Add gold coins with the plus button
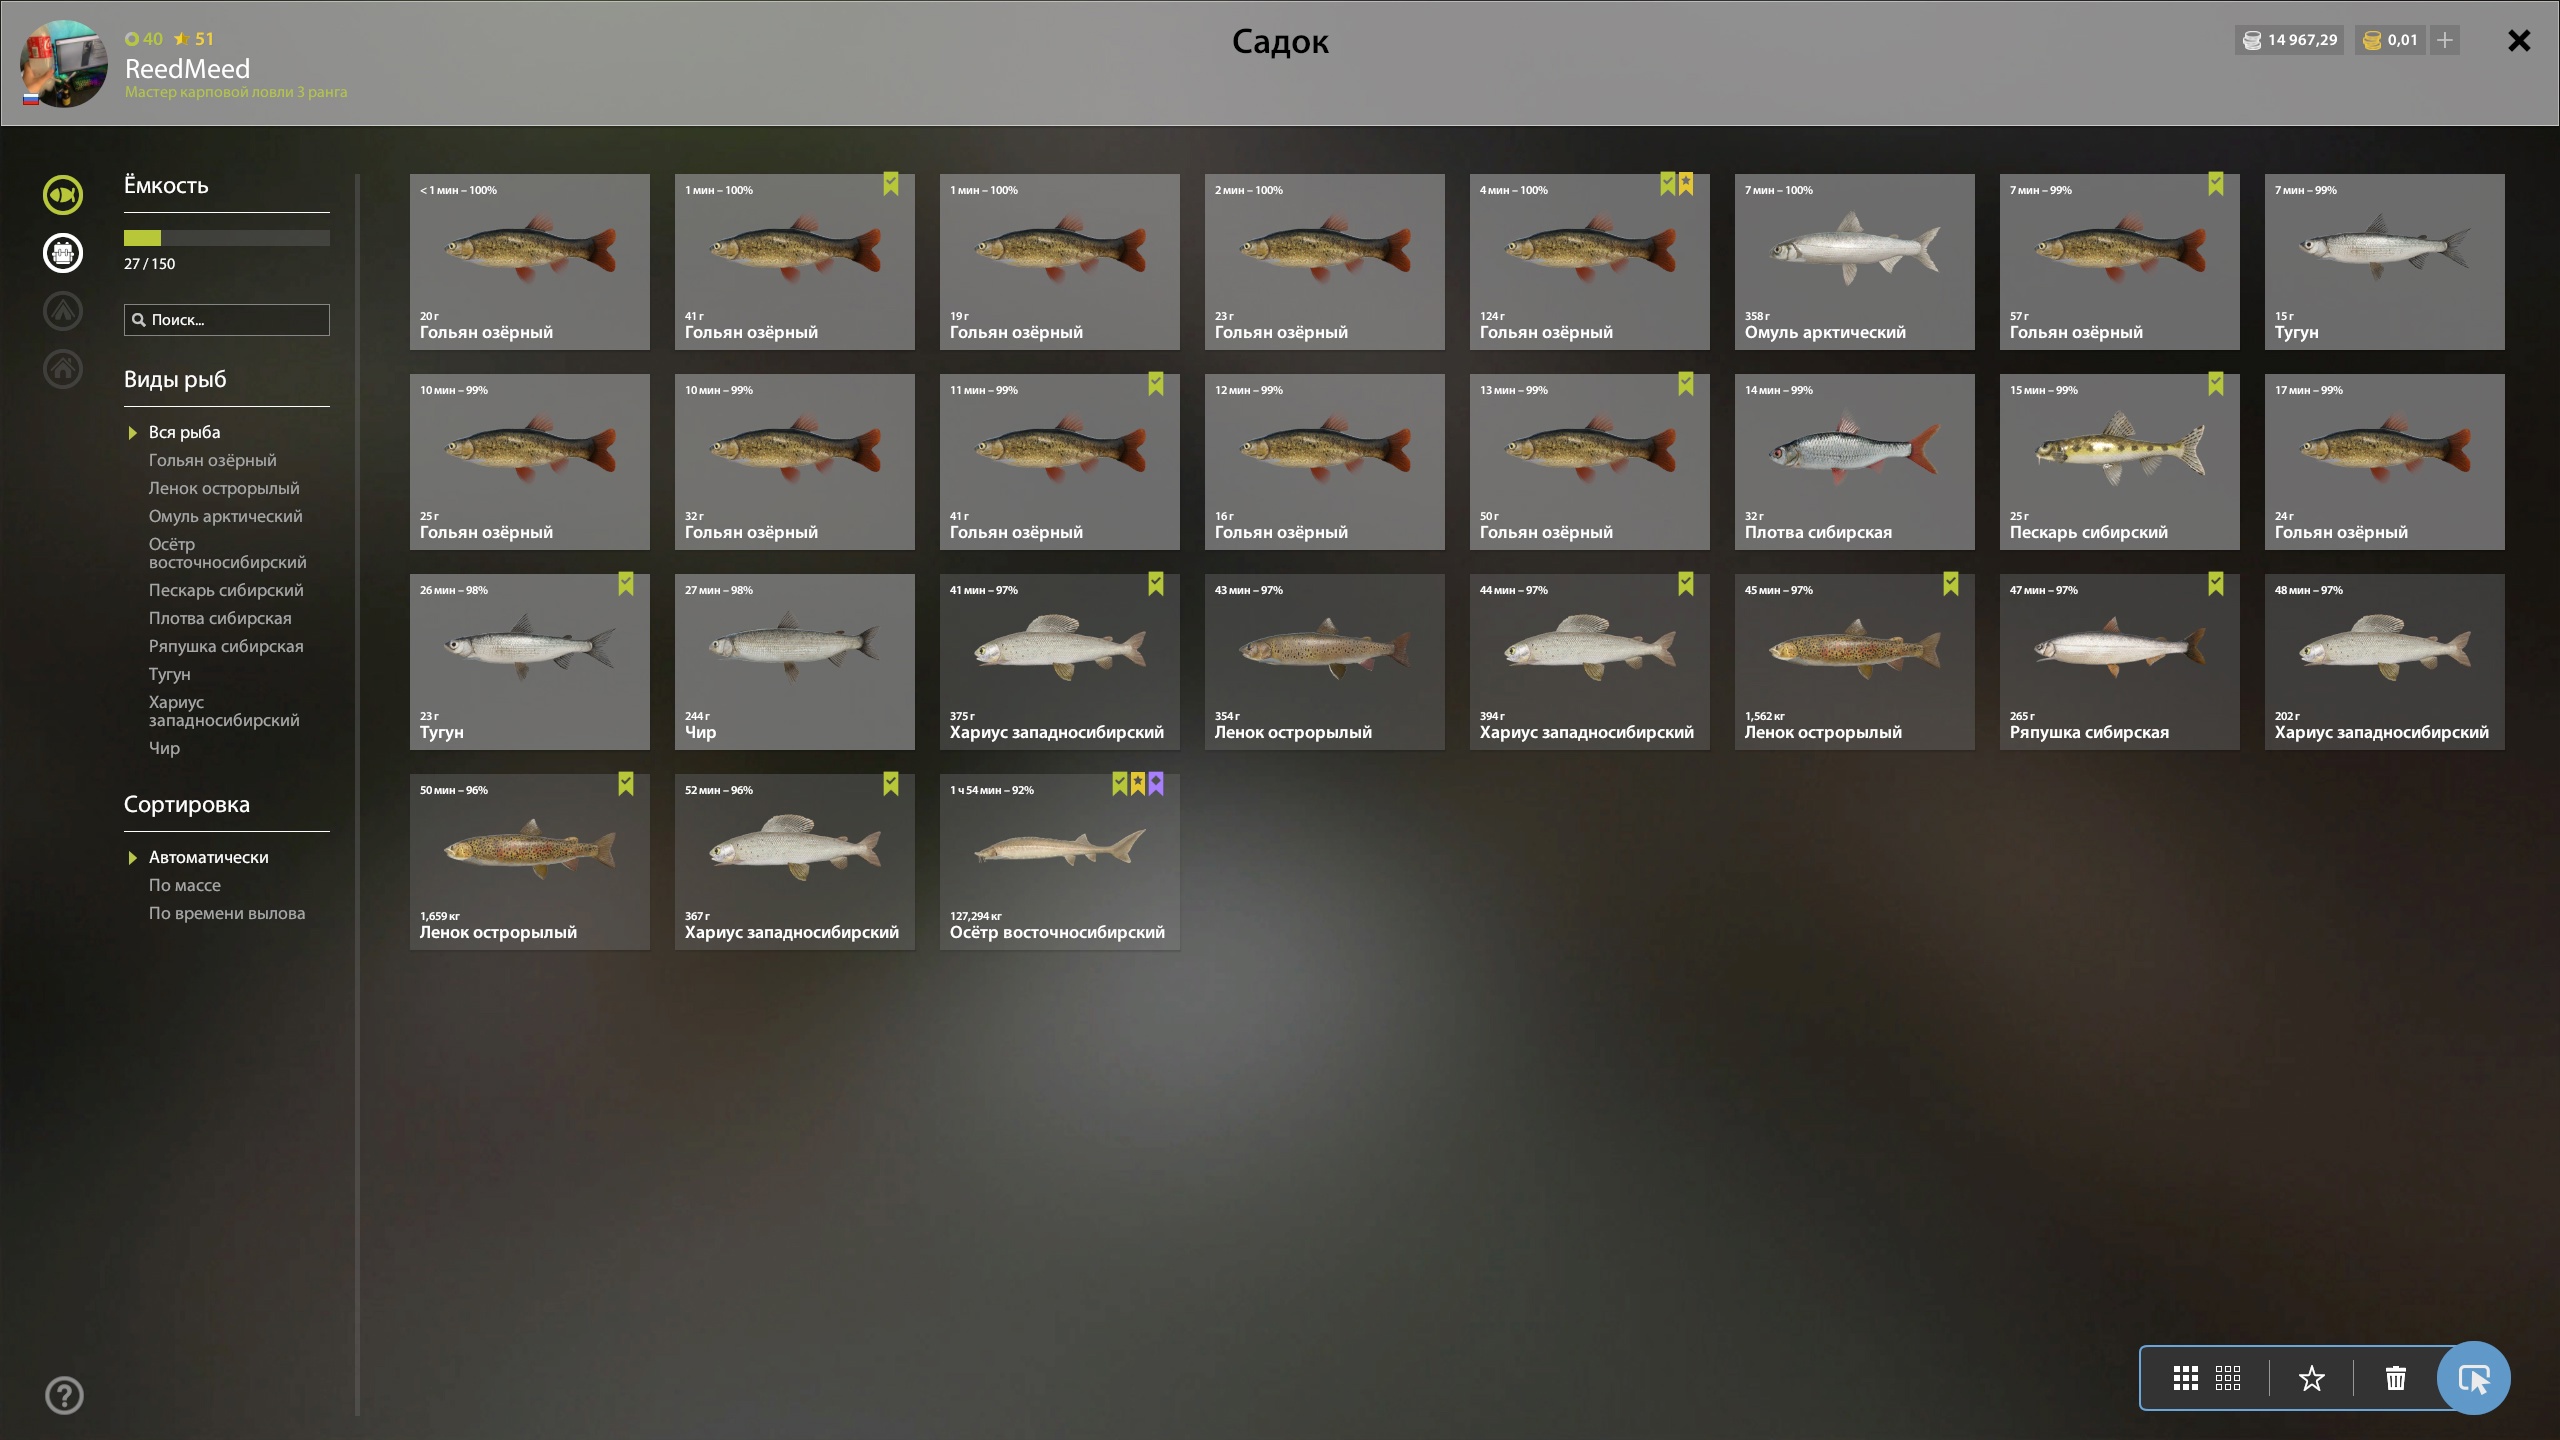 (x=2444, y=40)
